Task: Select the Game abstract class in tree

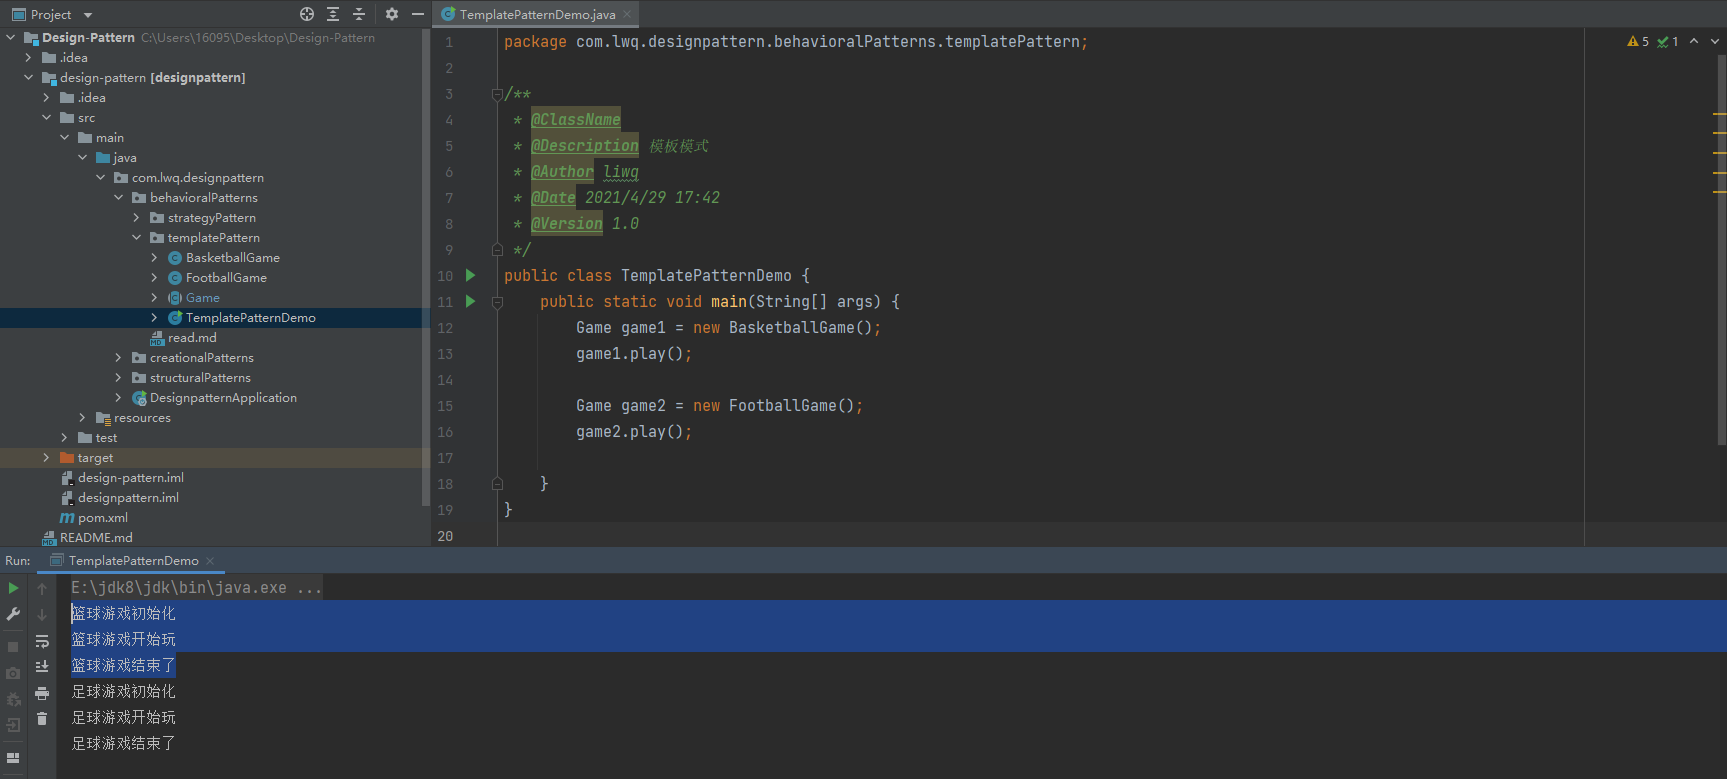Action: pos(202,297)
